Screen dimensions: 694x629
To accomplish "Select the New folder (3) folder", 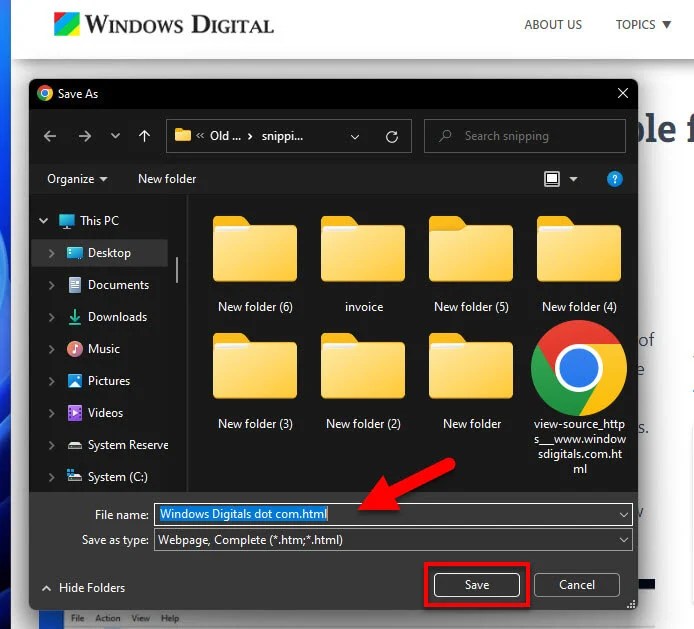I will [x=255, y=382].
